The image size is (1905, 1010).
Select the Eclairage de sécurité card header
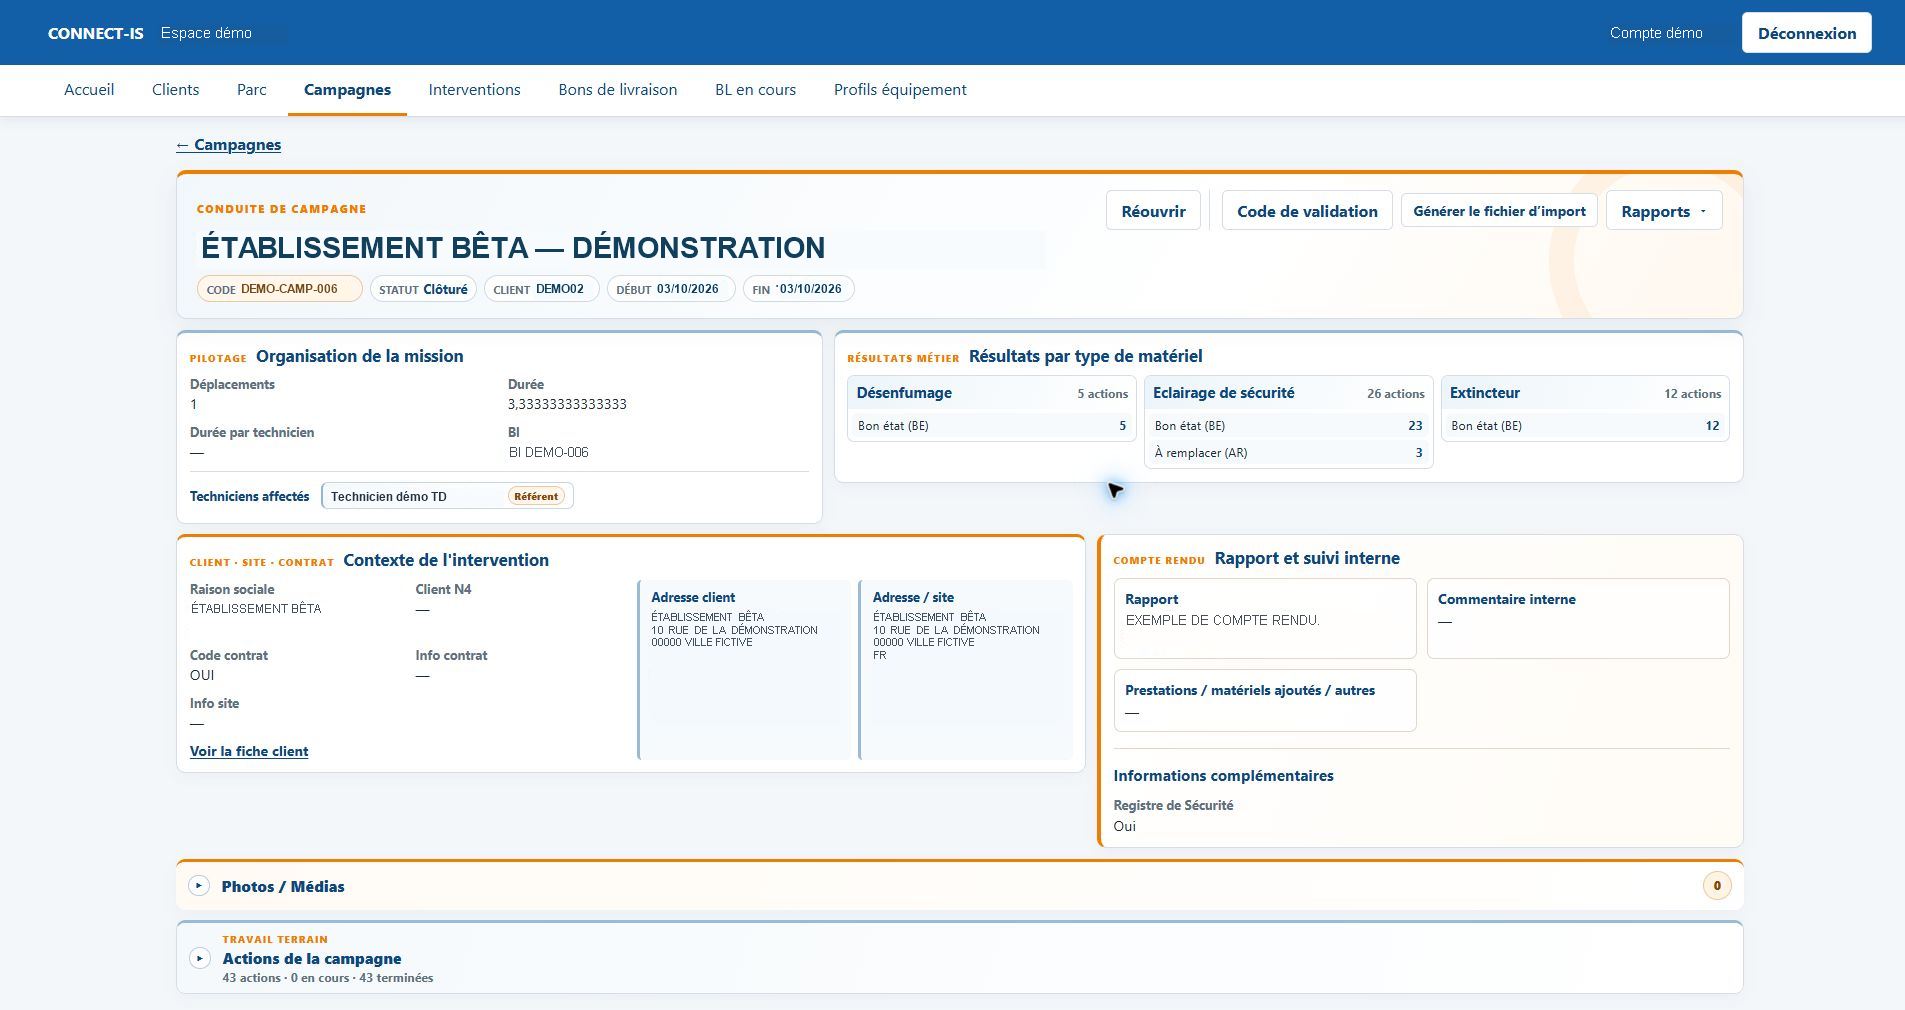(1288, 393)
